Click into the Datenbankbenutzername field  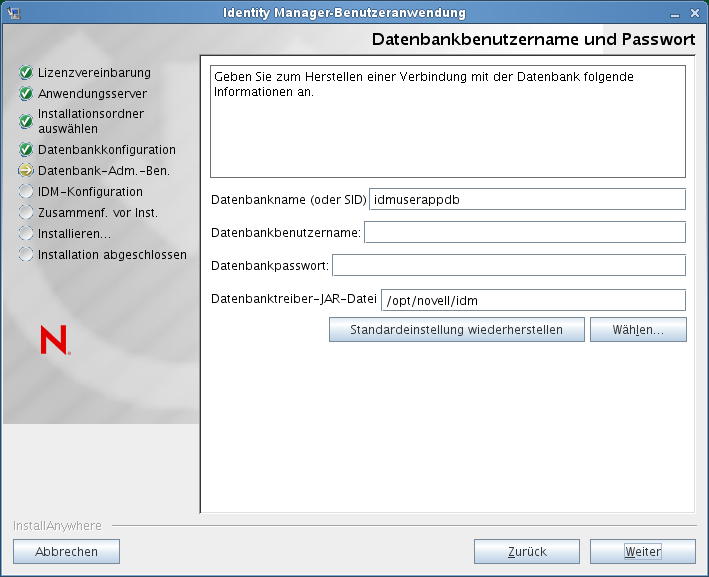pos(525,232)
